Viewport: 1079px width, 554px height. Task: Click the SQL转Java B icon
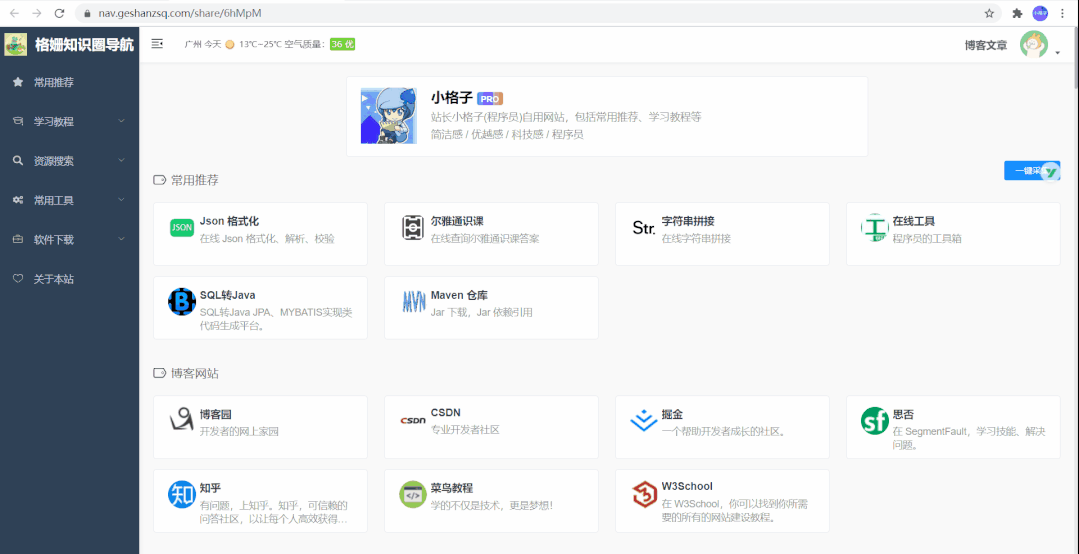coord(182,301)
